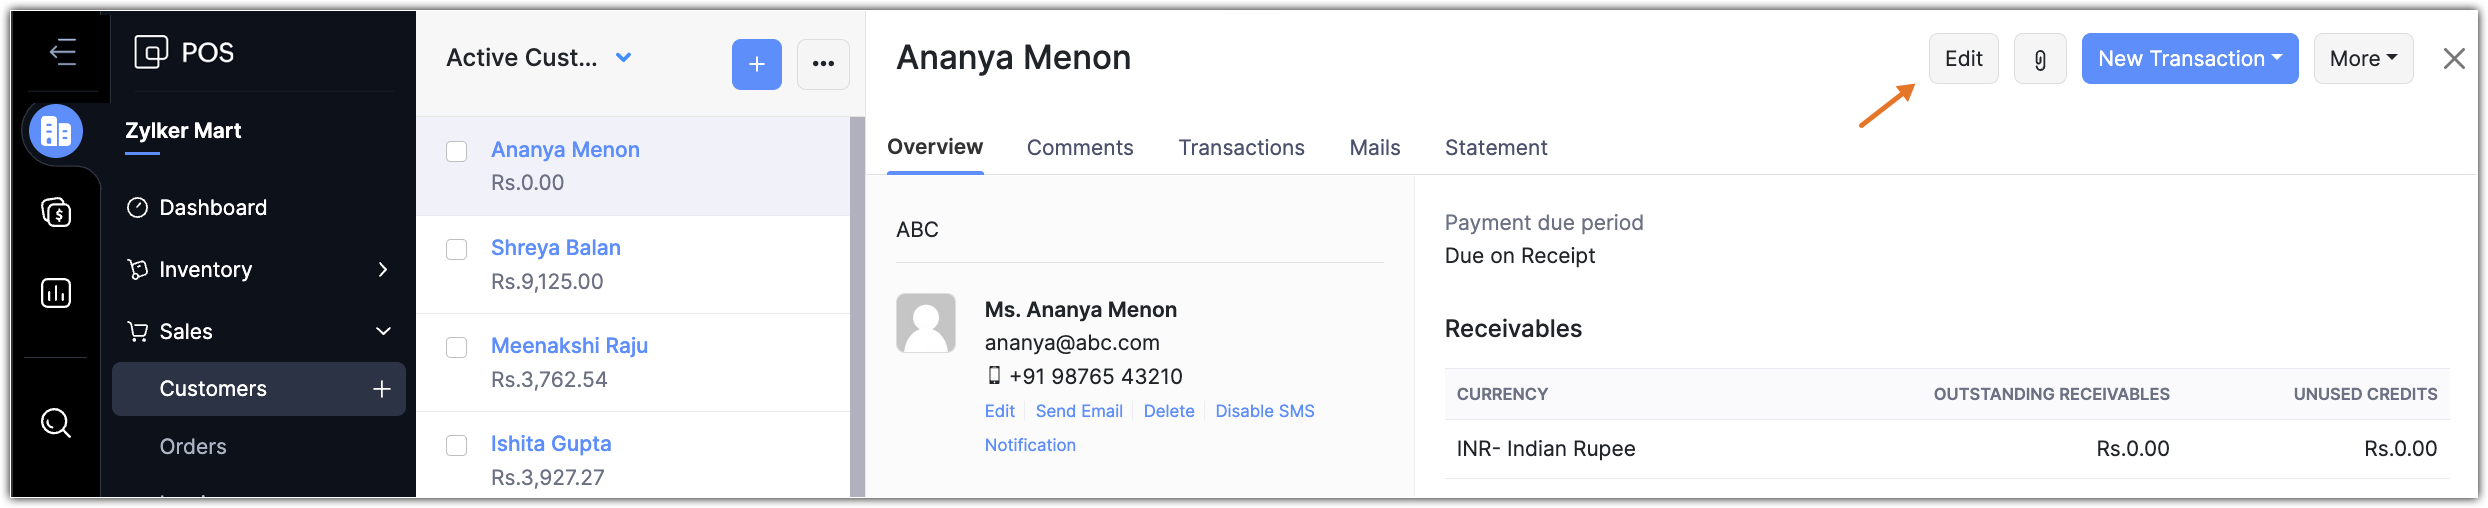Open the three-dots options menu
This screenshot has width=2488, height=508.
(x=823, y=64)
